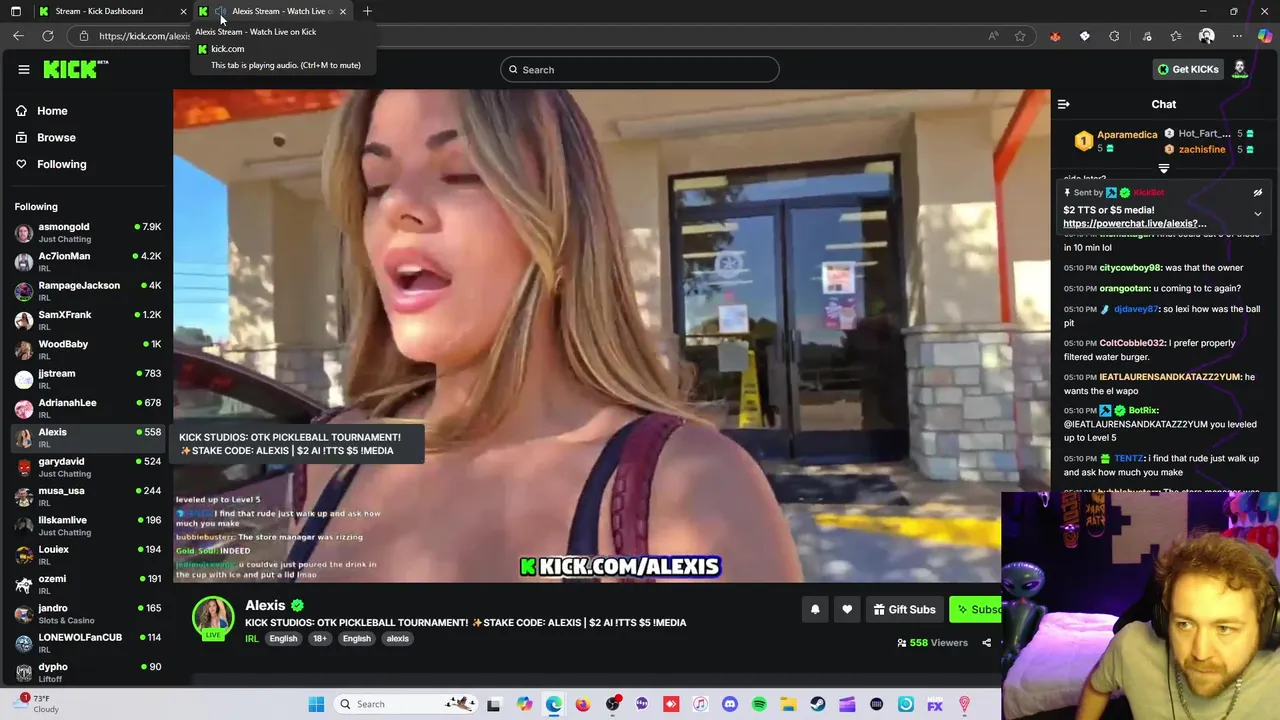Open dypho's channel in the sidebar
1280x720 pixels.
tap(87, 672)
